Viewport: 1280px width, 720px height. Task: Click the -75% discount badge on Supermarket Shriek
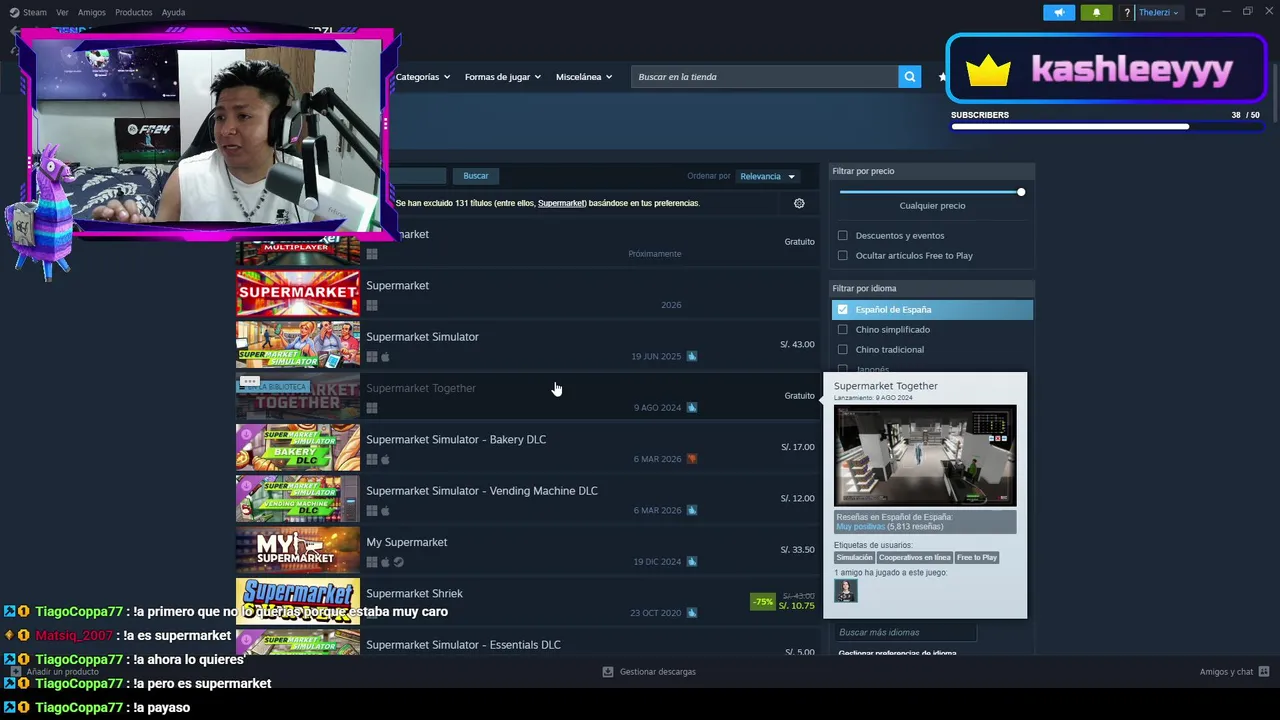pyautogui.click(x=763, y=602)
